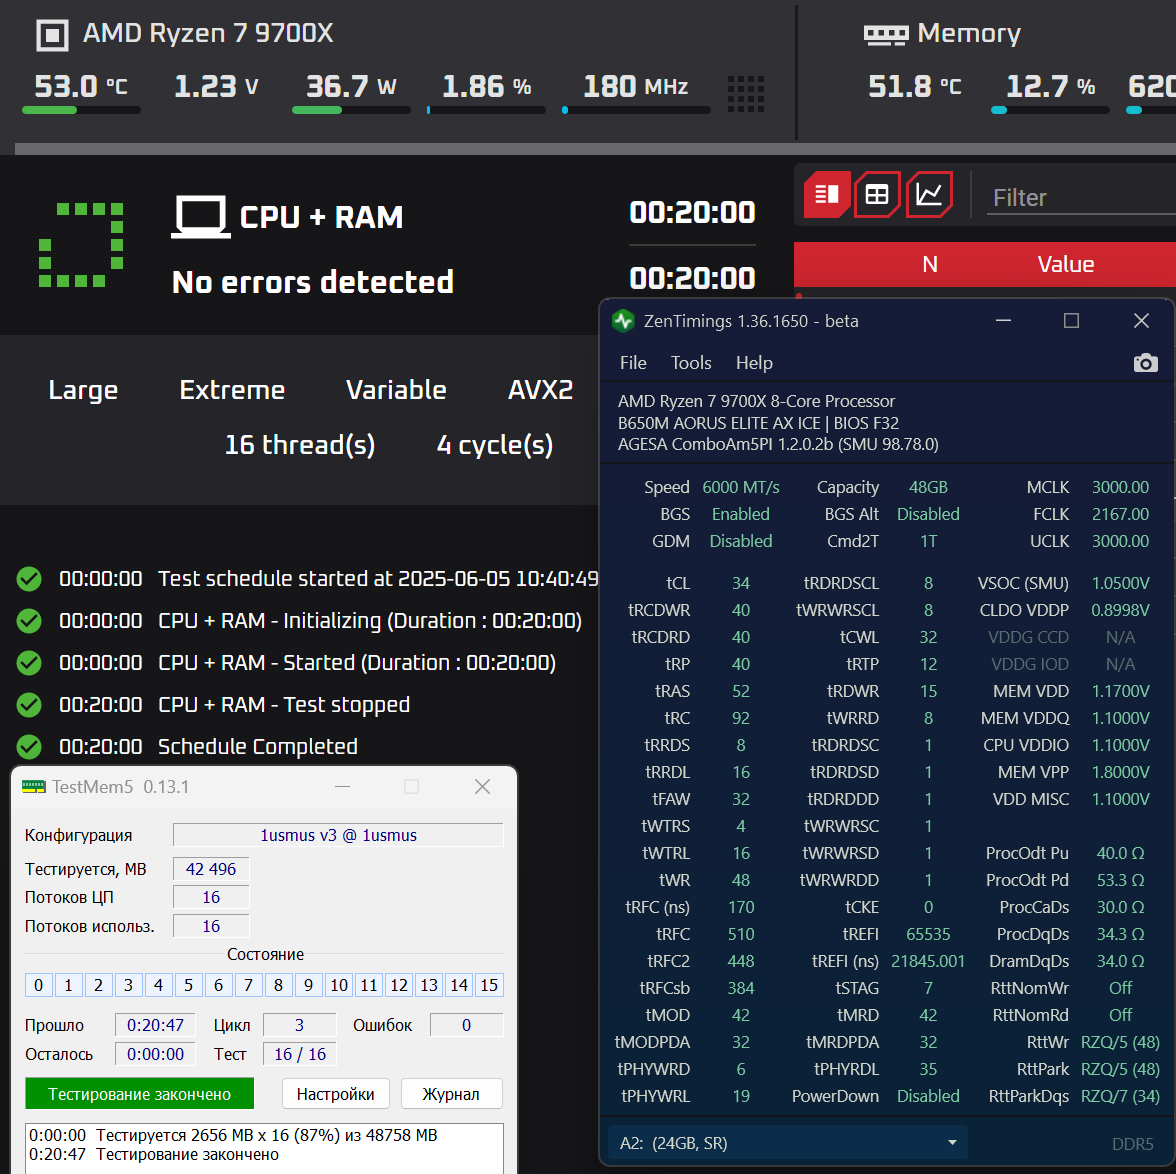Click check icon for Test stopped entry
The height and width of the screenshot is (1174, 1176).
(29, 705)
